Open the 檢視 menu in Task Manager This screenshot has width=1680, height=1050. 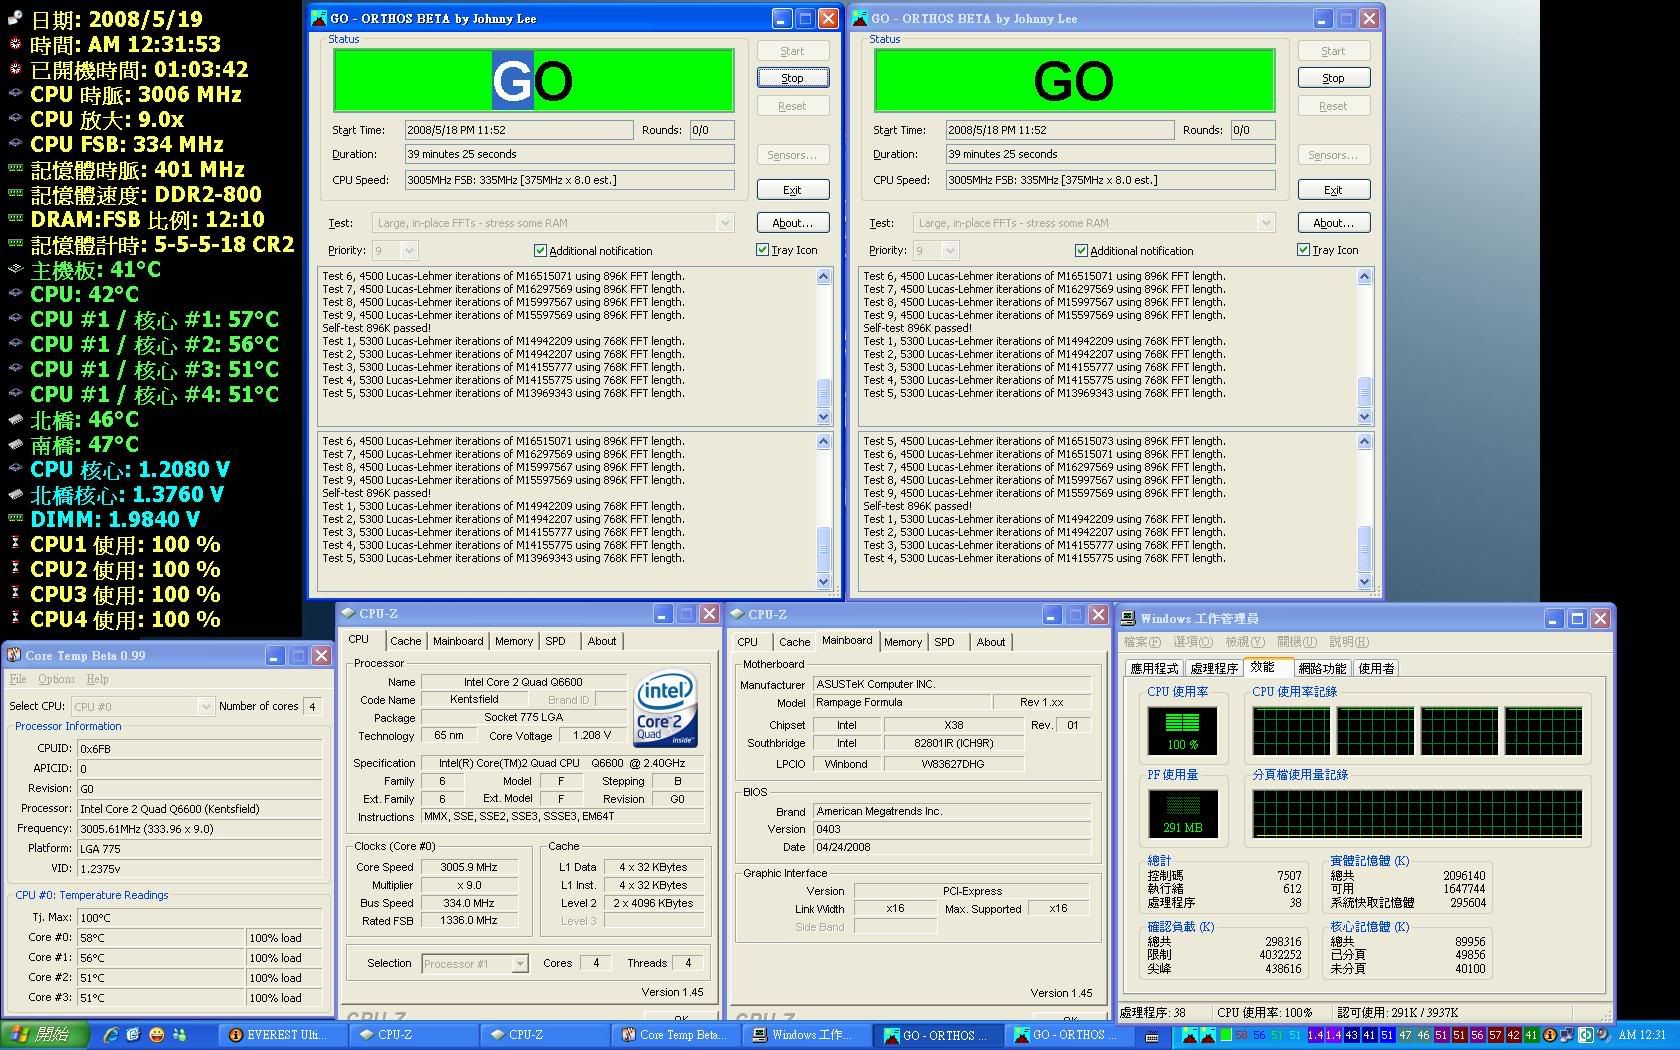pos(1244,642)
